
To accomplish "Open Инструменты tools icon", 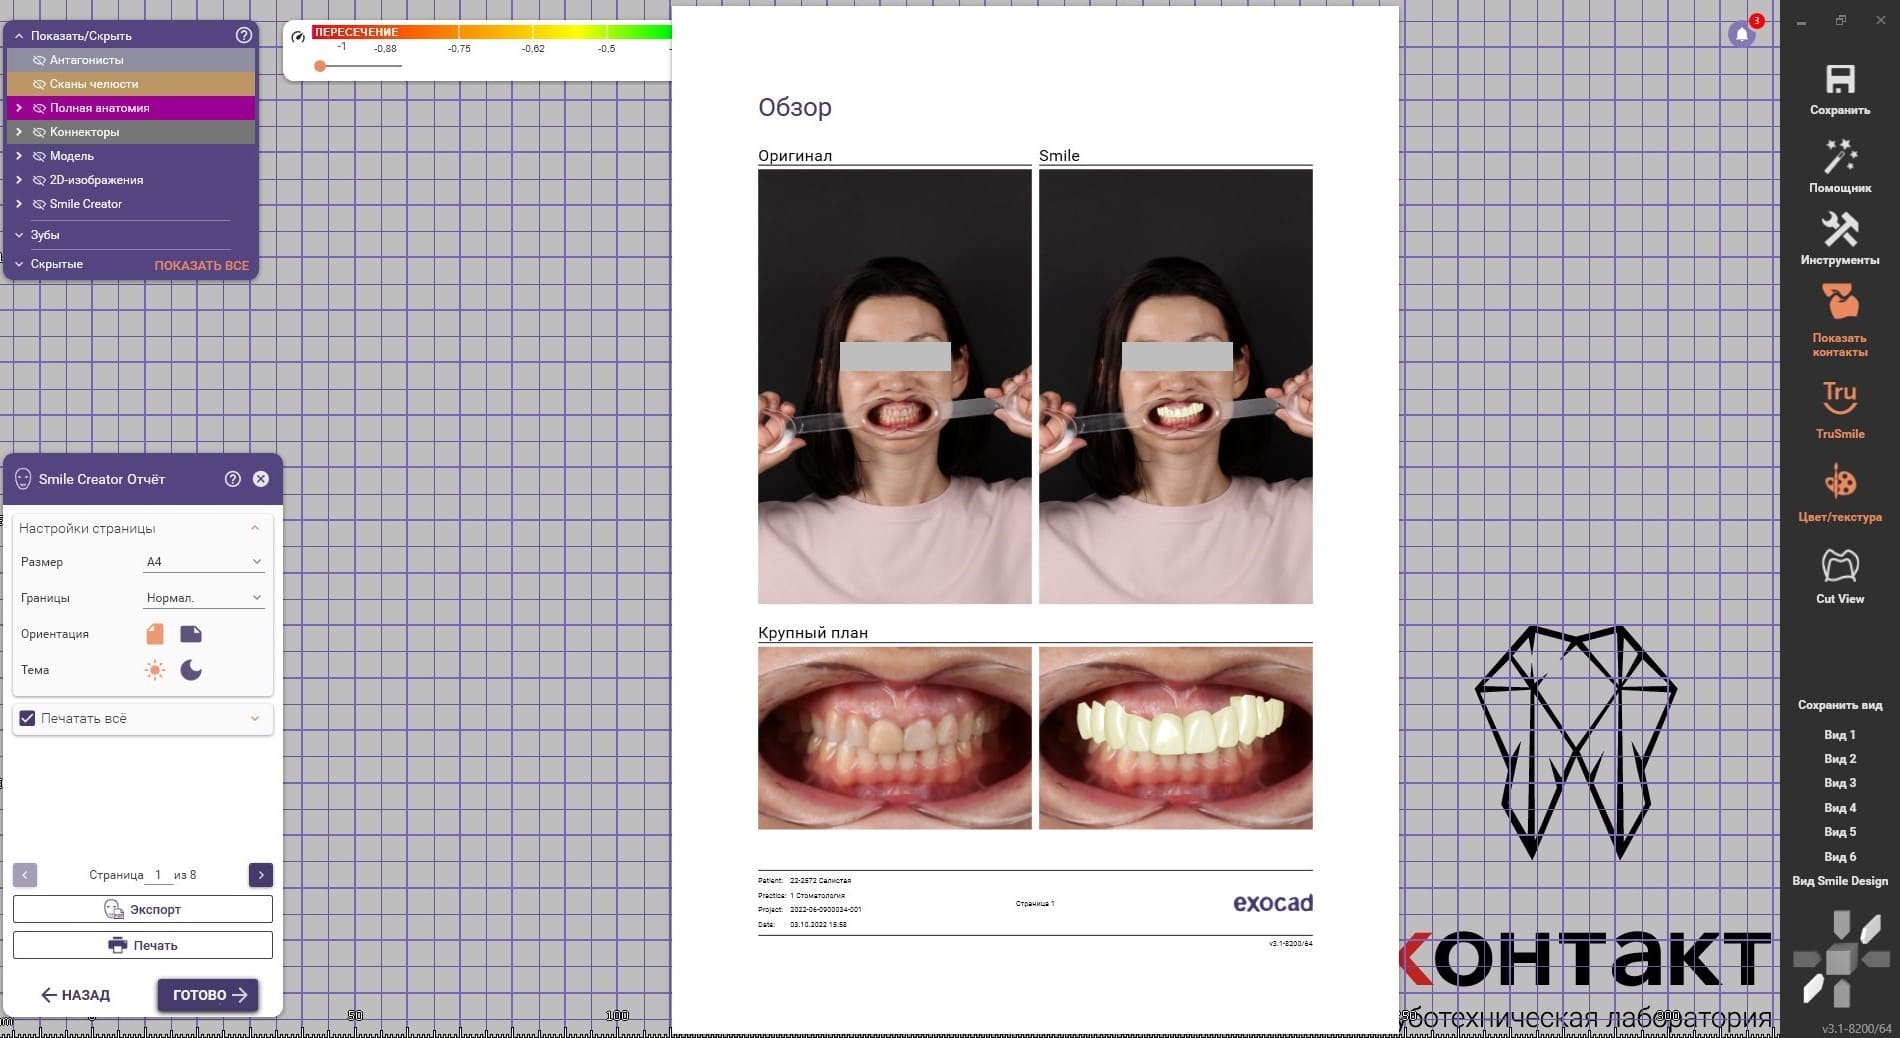I will [x=1839, y=230].
